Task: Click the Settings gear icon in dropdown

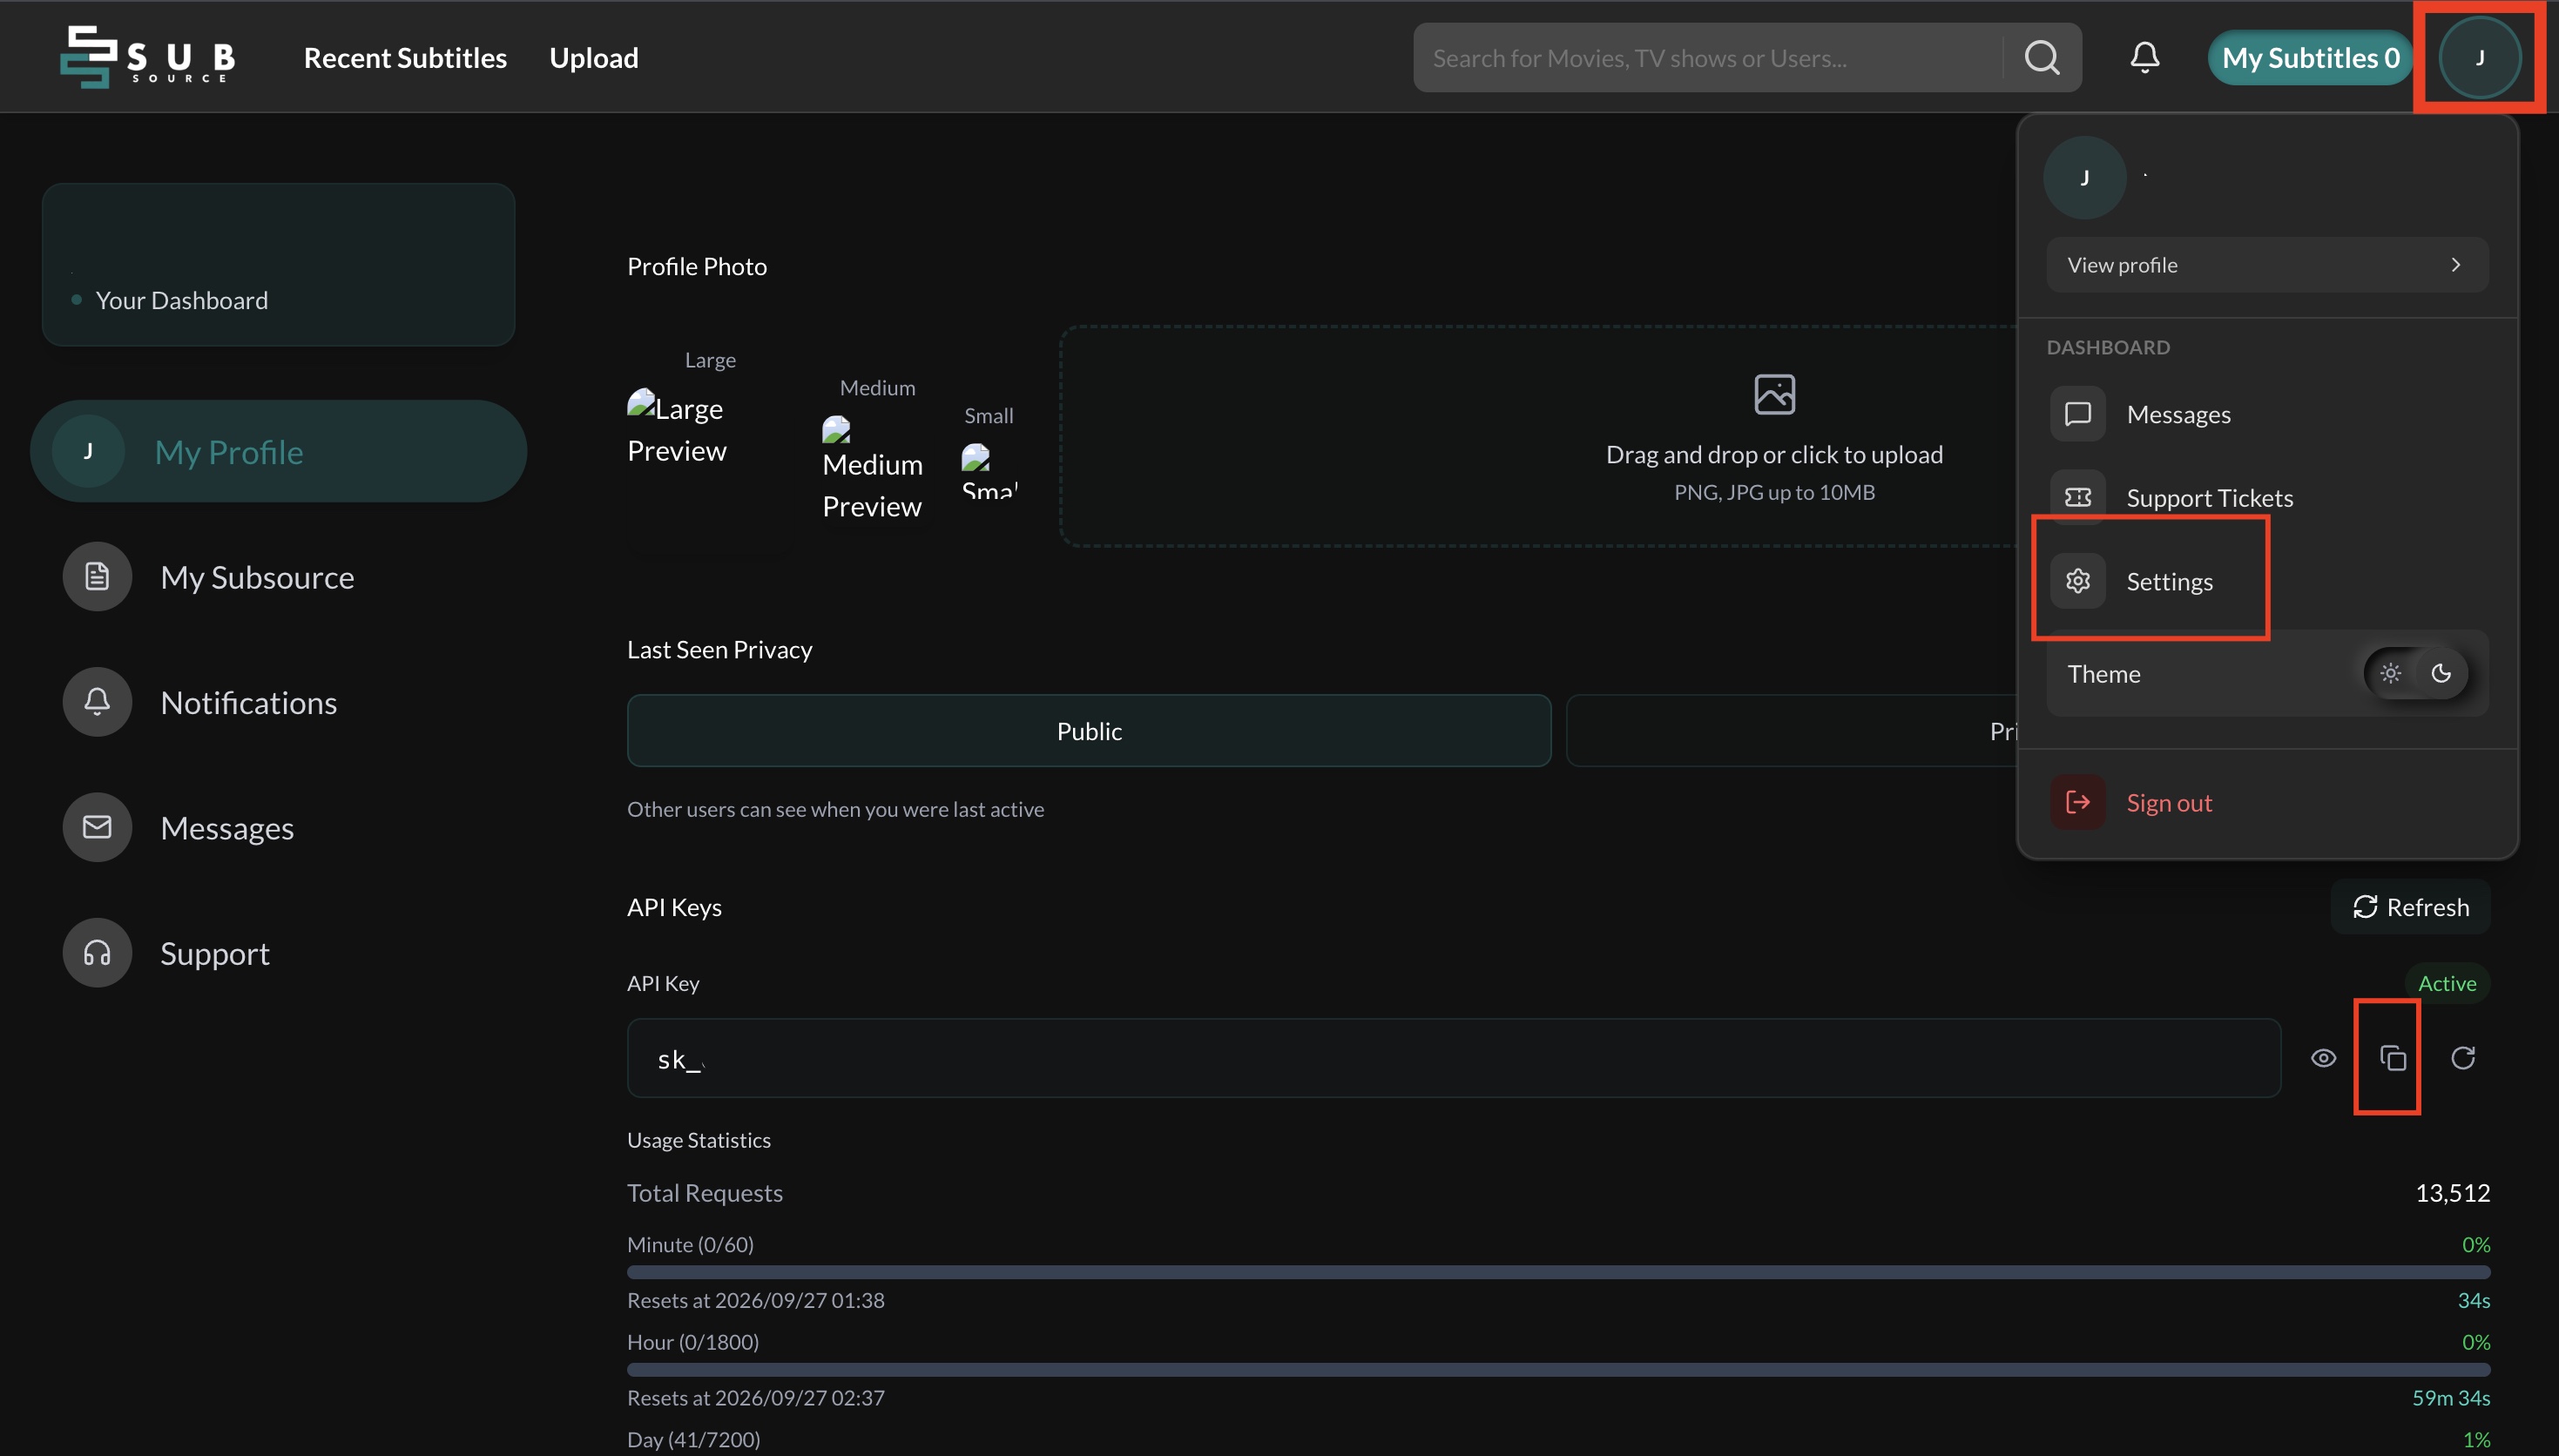Action: (2077, 581)
